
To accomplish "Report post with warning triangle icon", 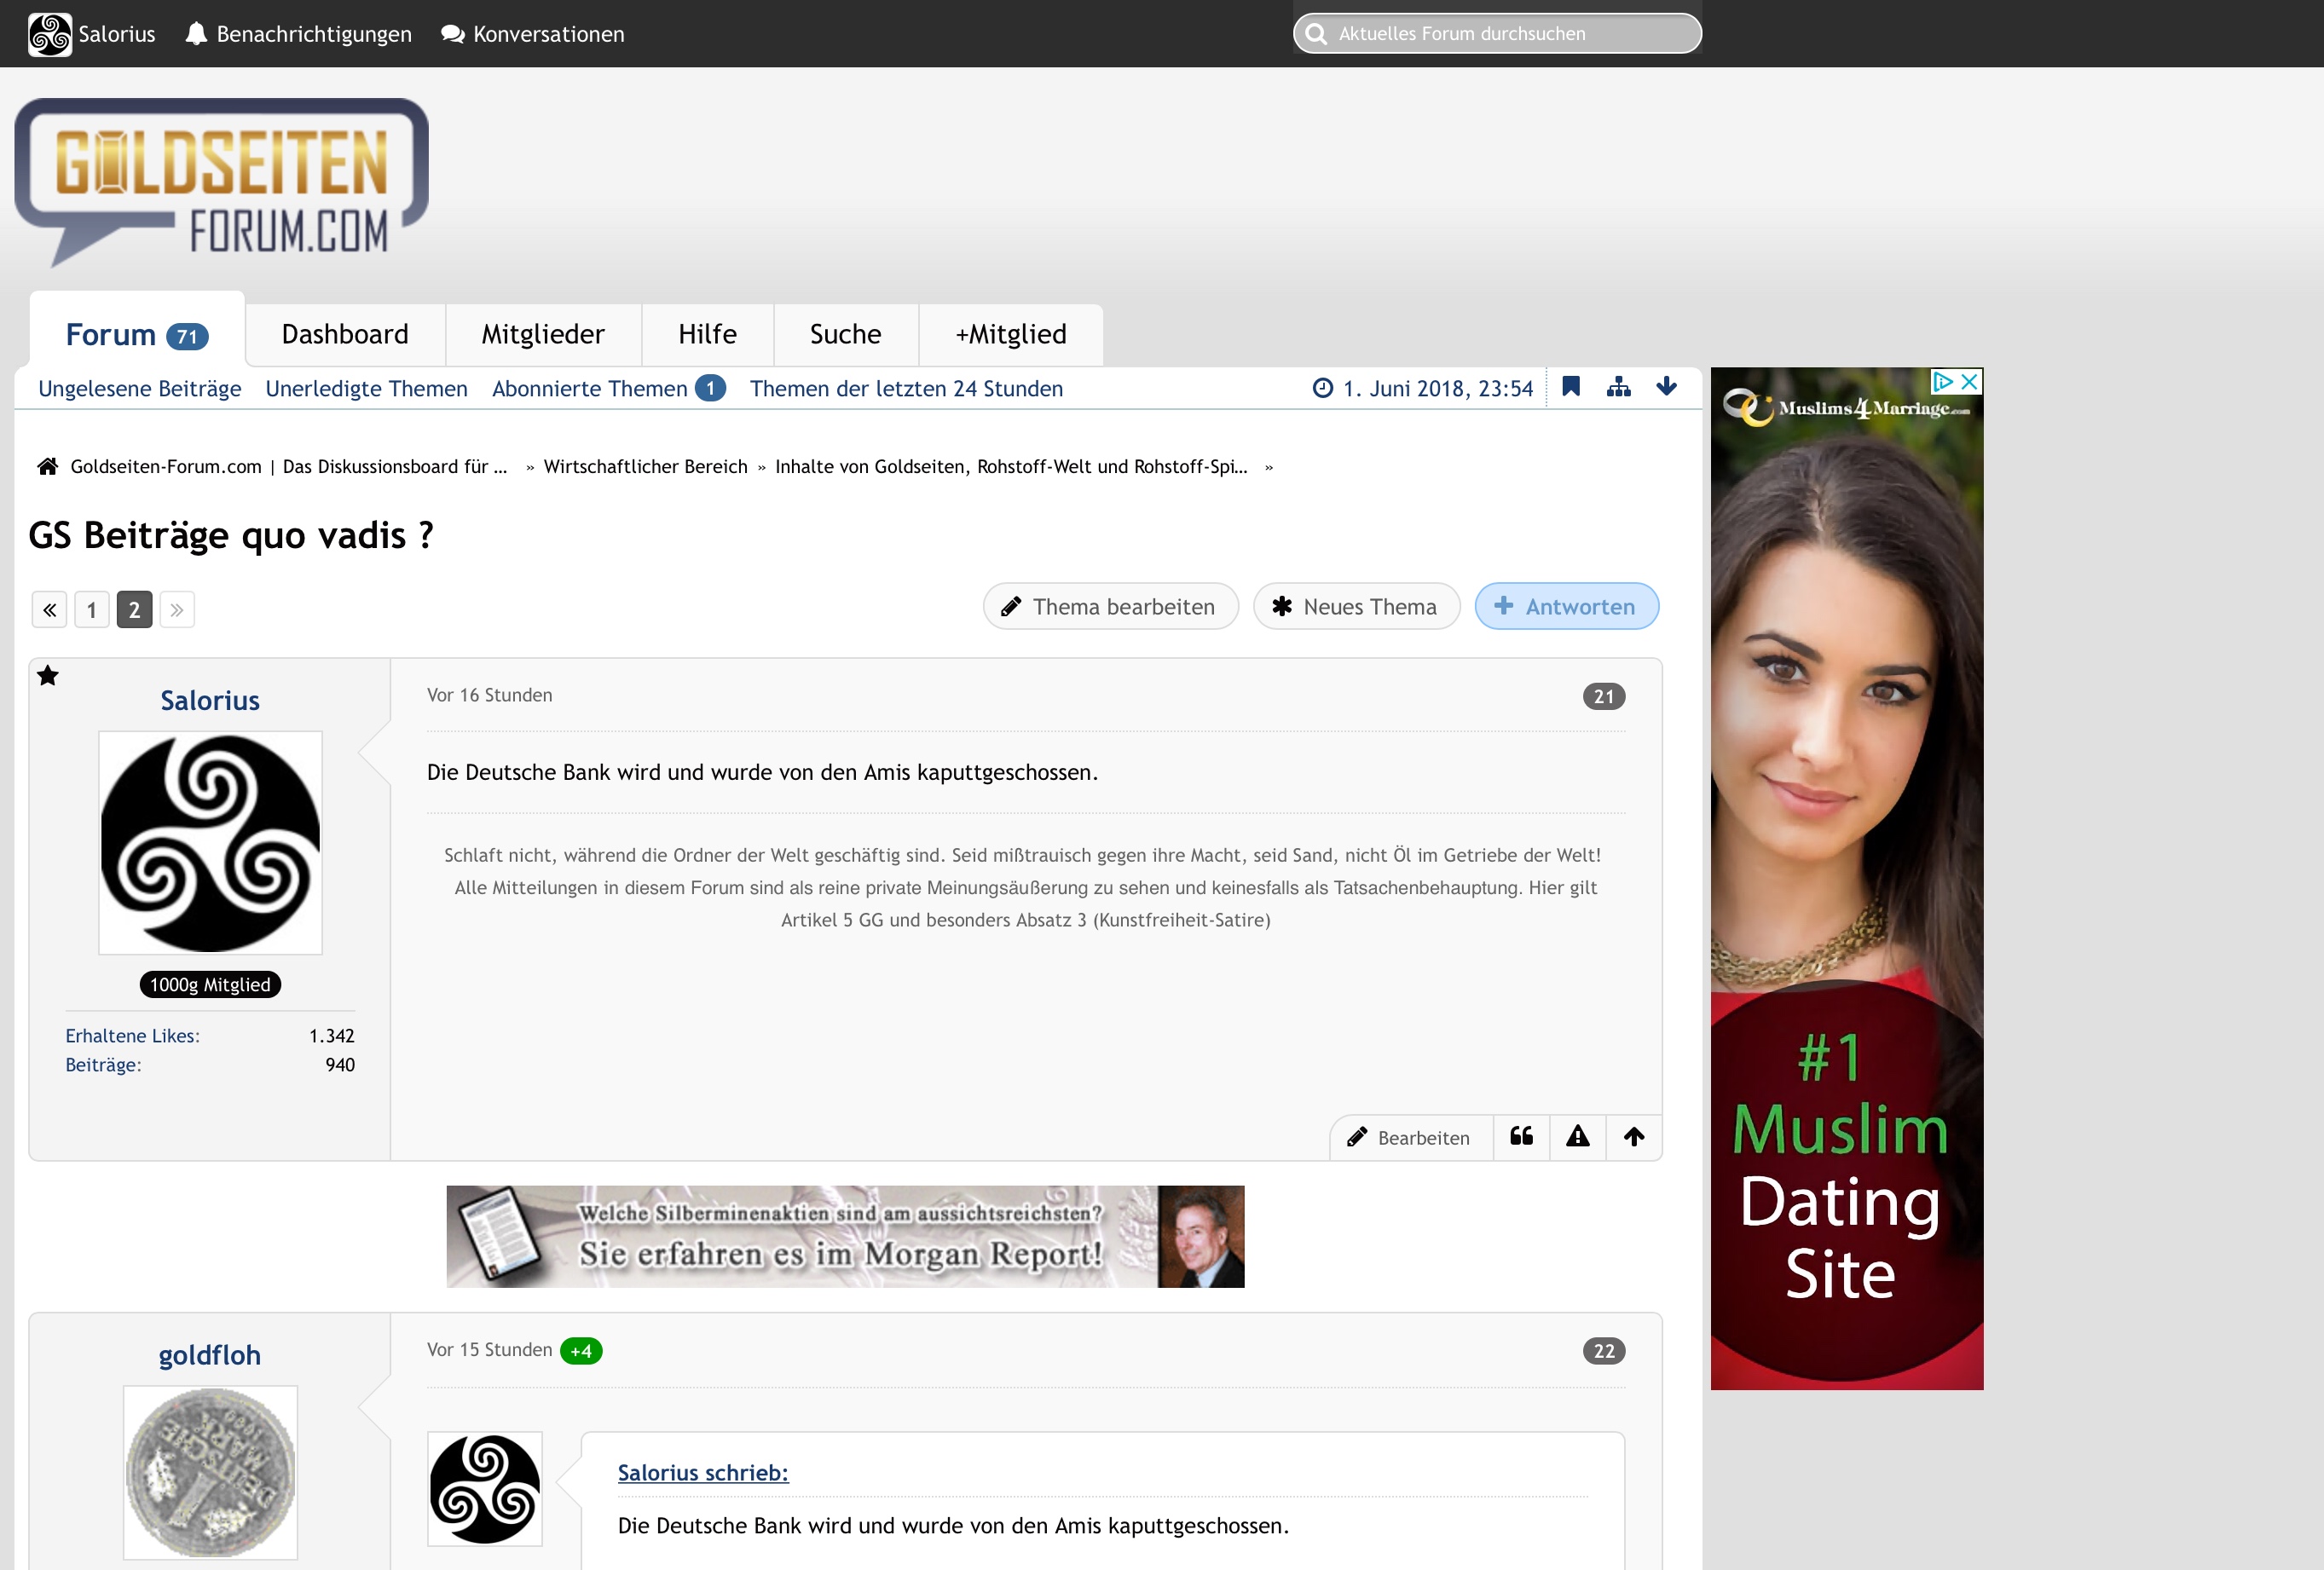I will click(1577, 1136).
